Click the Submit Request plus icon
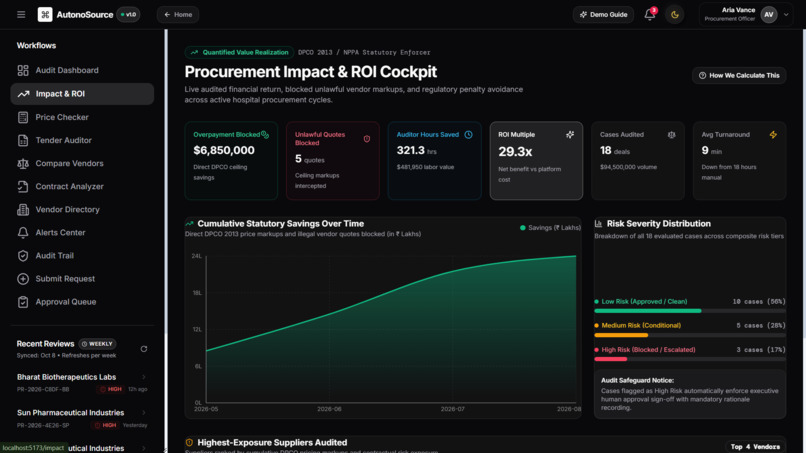 pos(23,279)
